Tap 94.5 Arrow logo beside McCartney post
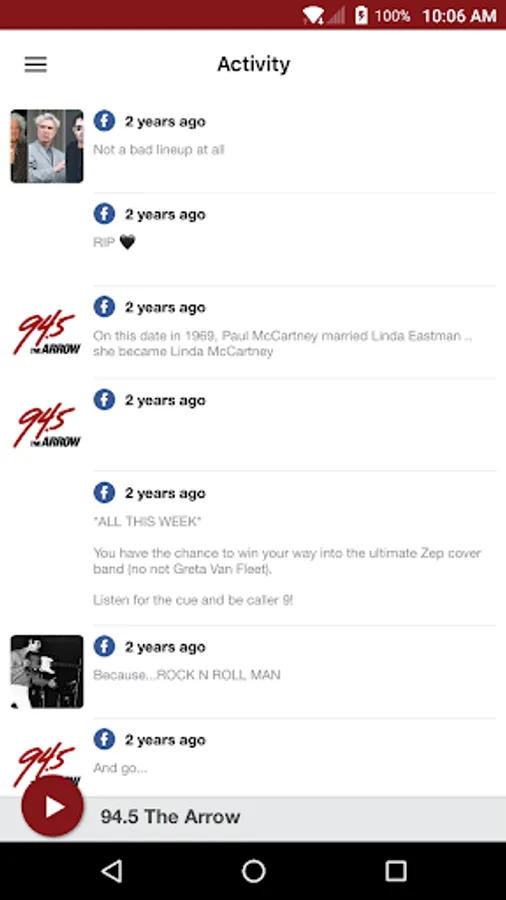The height and width of the screenshot is (900, 506). pos(47,332)
